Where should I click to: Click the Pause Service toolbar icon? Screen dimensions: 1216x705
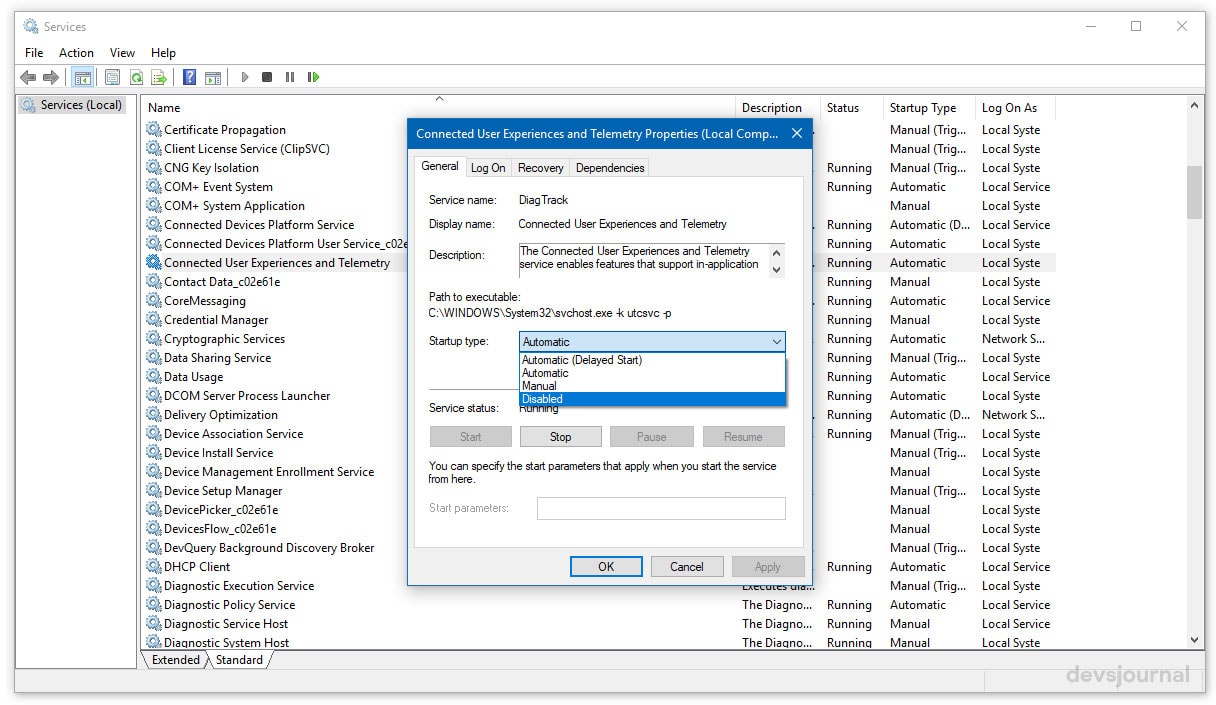(290, 77)
